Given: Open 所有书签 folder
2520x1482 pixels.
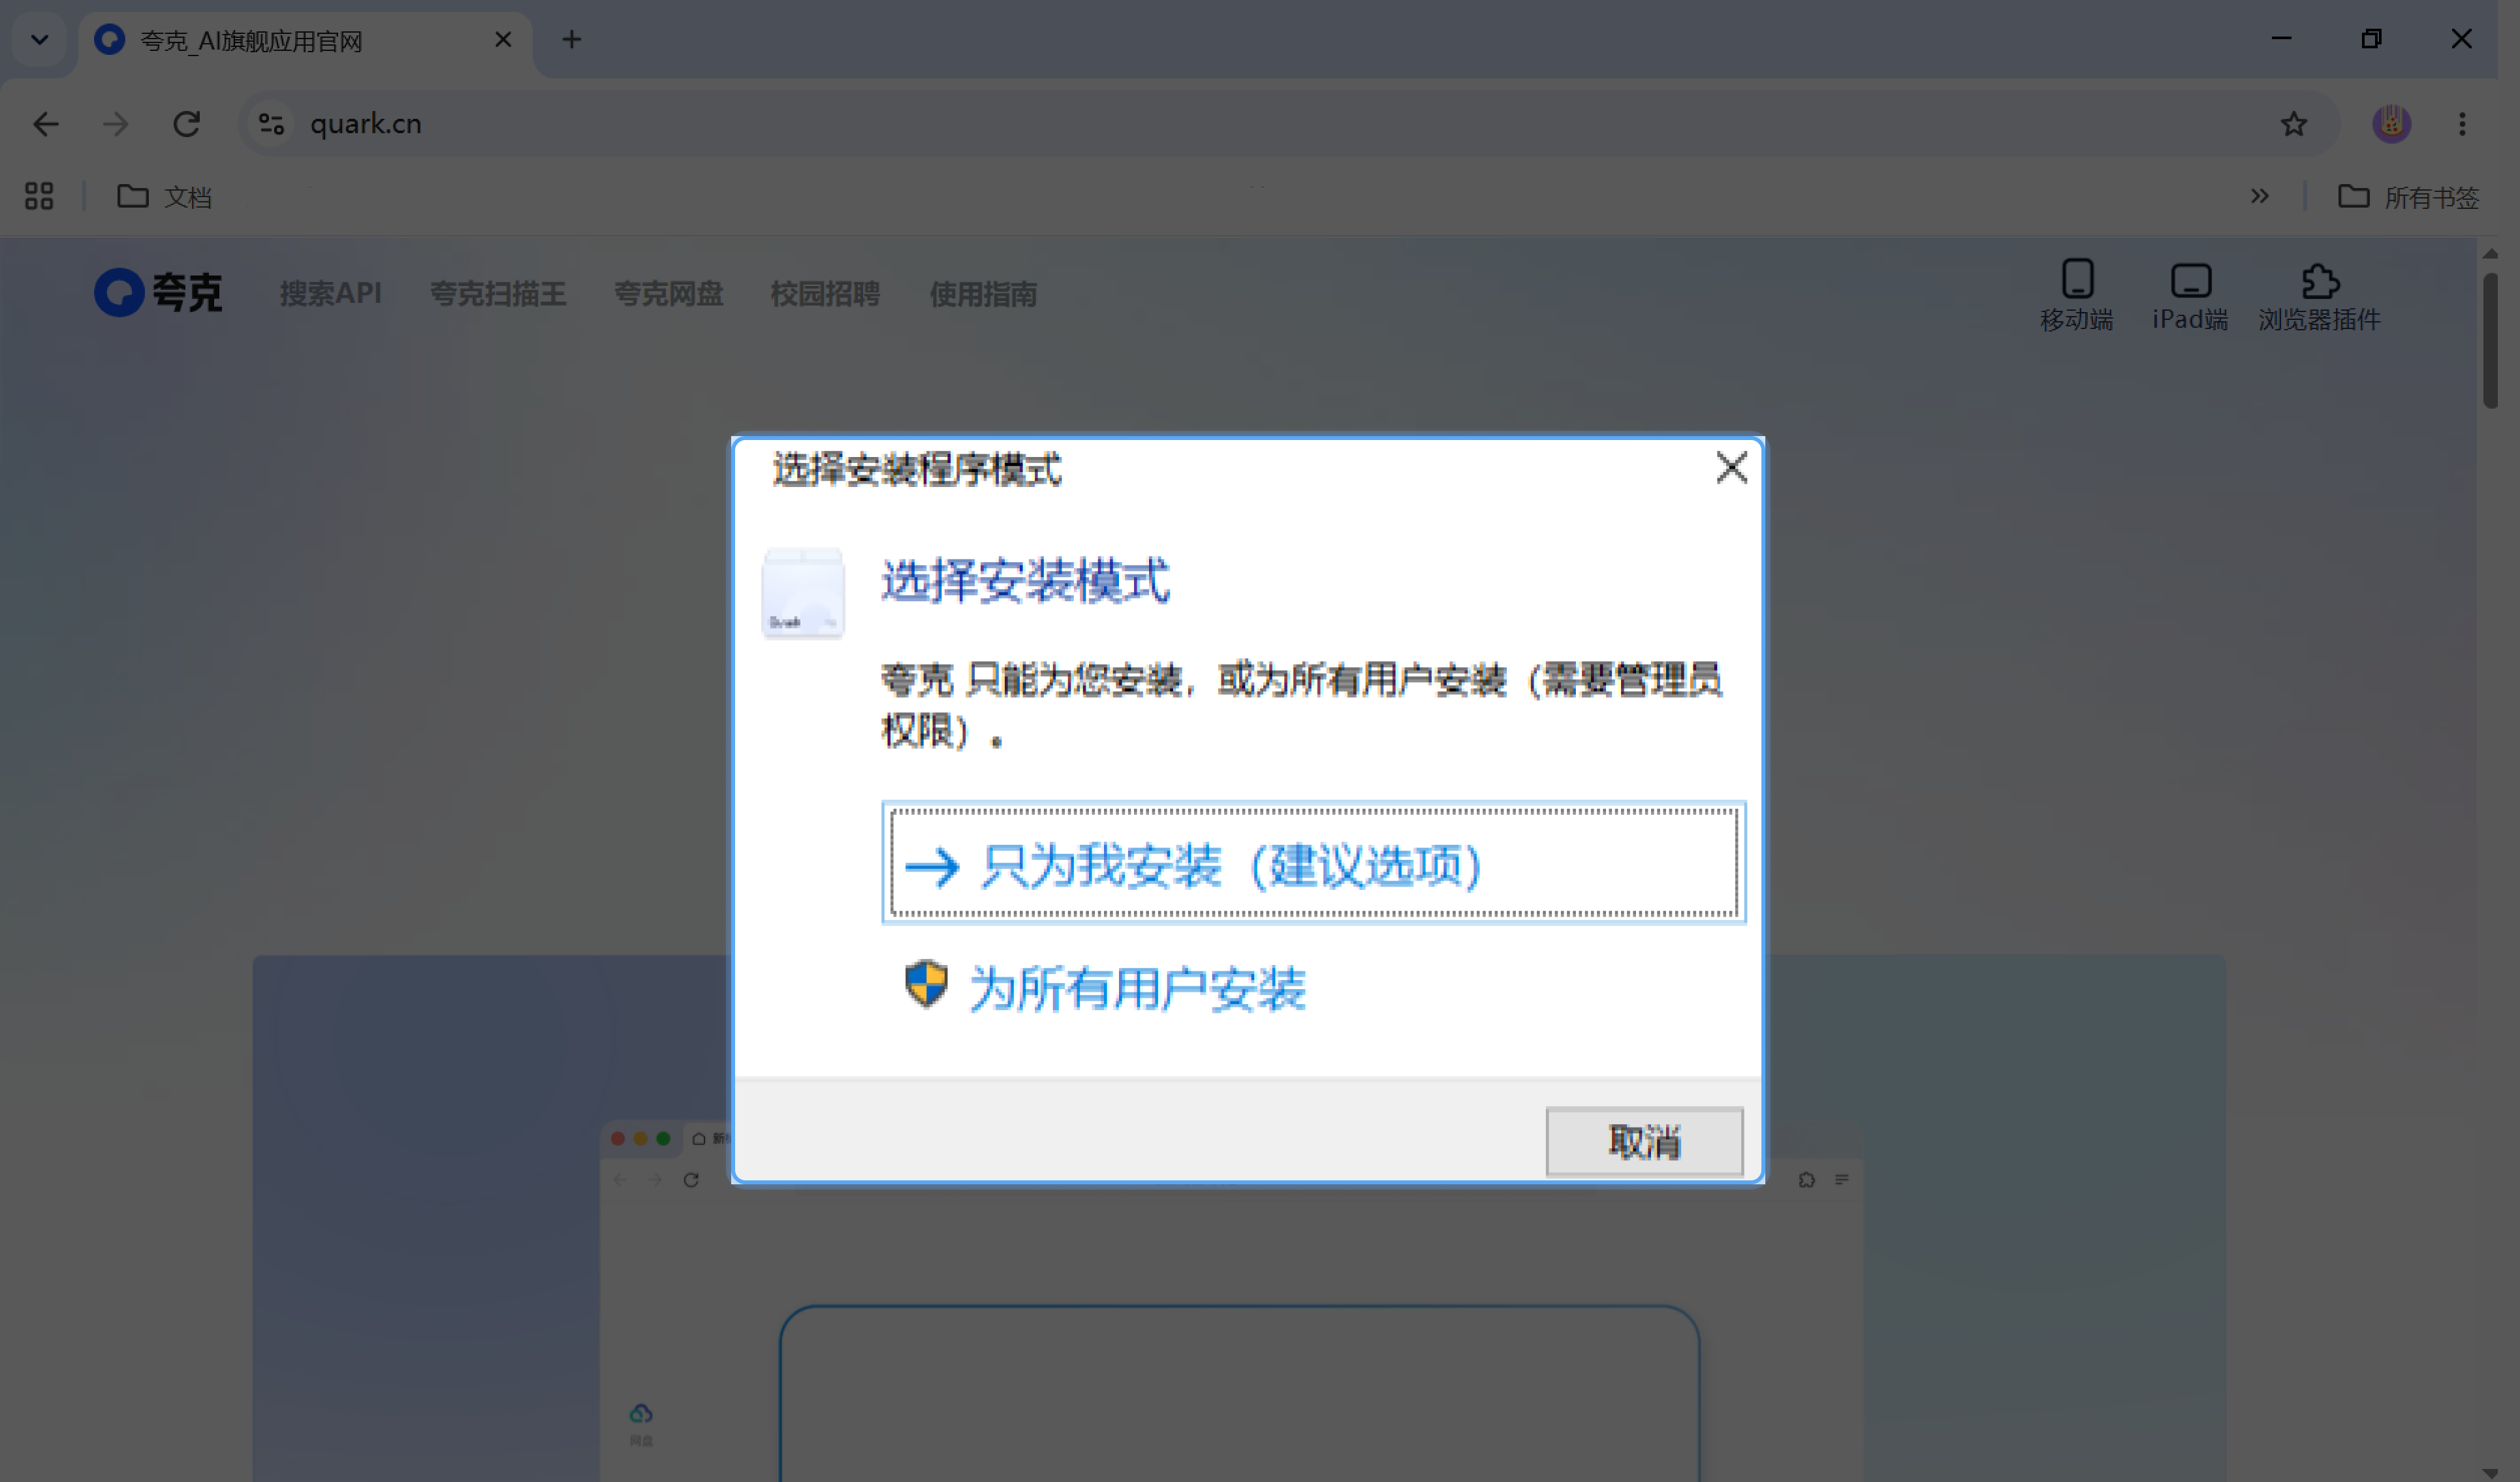Looking at the screenshot, I should tap(2408, 197).
